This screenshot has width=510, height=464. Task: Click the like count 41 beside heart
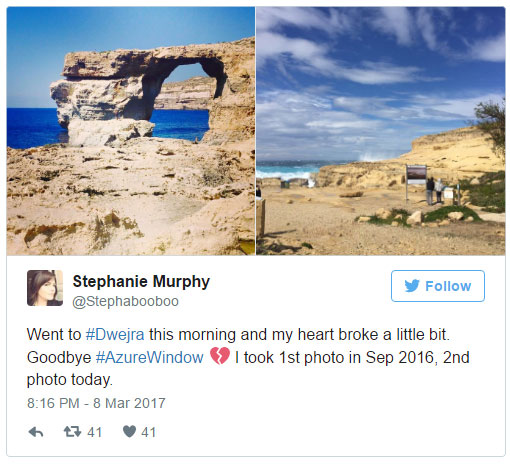pos(149,432)
